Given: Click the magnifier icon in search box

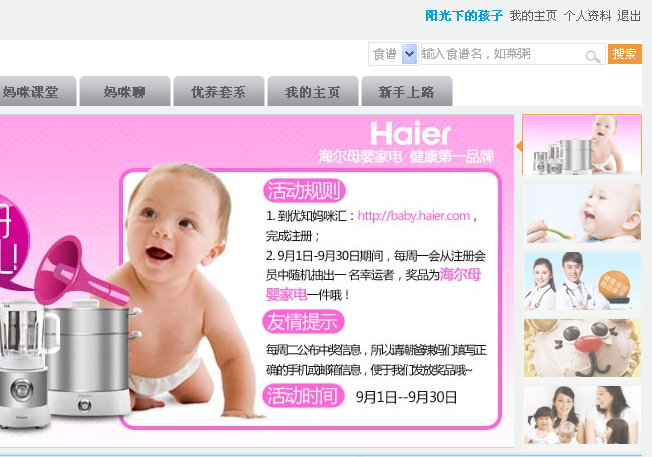Looking at the screenshot, I should [593, 56].
